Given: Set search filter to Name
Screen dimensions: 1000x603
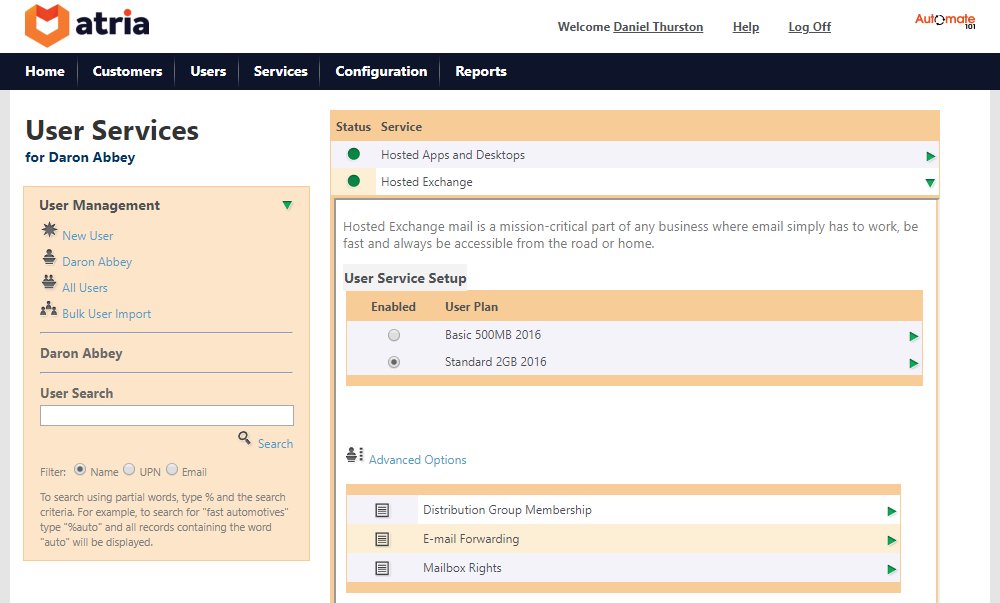Looking at the screenshot, I should 80,469.
